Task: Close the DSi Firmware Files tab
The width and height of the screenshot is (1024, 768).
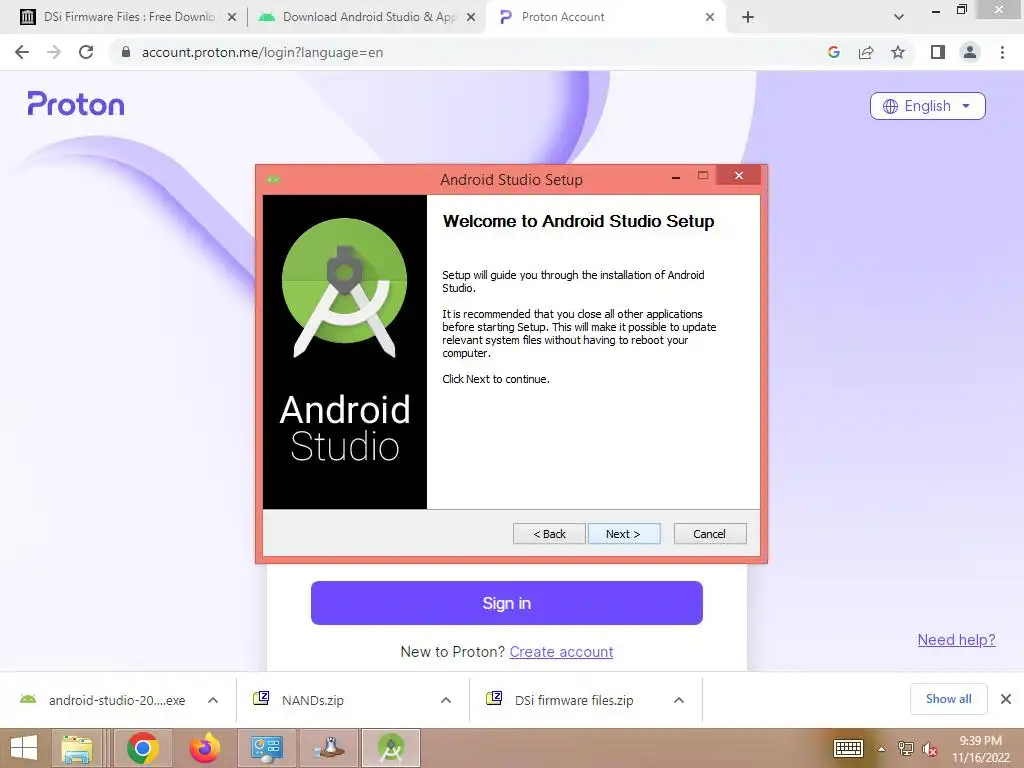Action: tap(232, 17)
